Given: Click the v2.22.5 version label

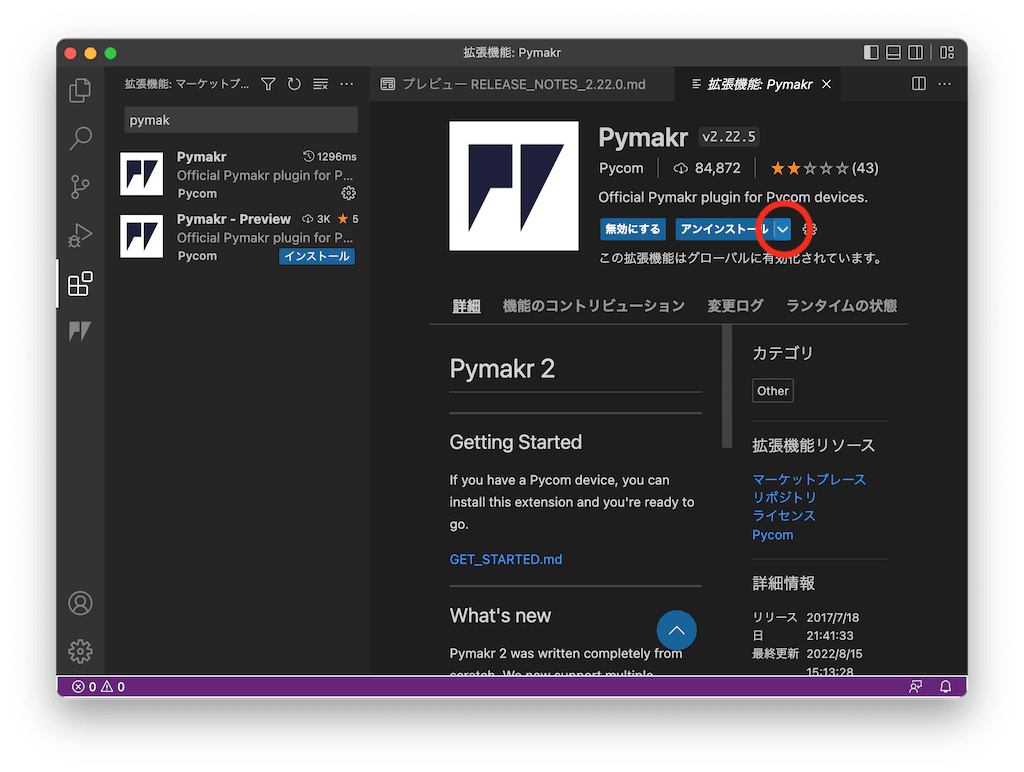Looking at the screenshot, I should click(x=728, y=137).
